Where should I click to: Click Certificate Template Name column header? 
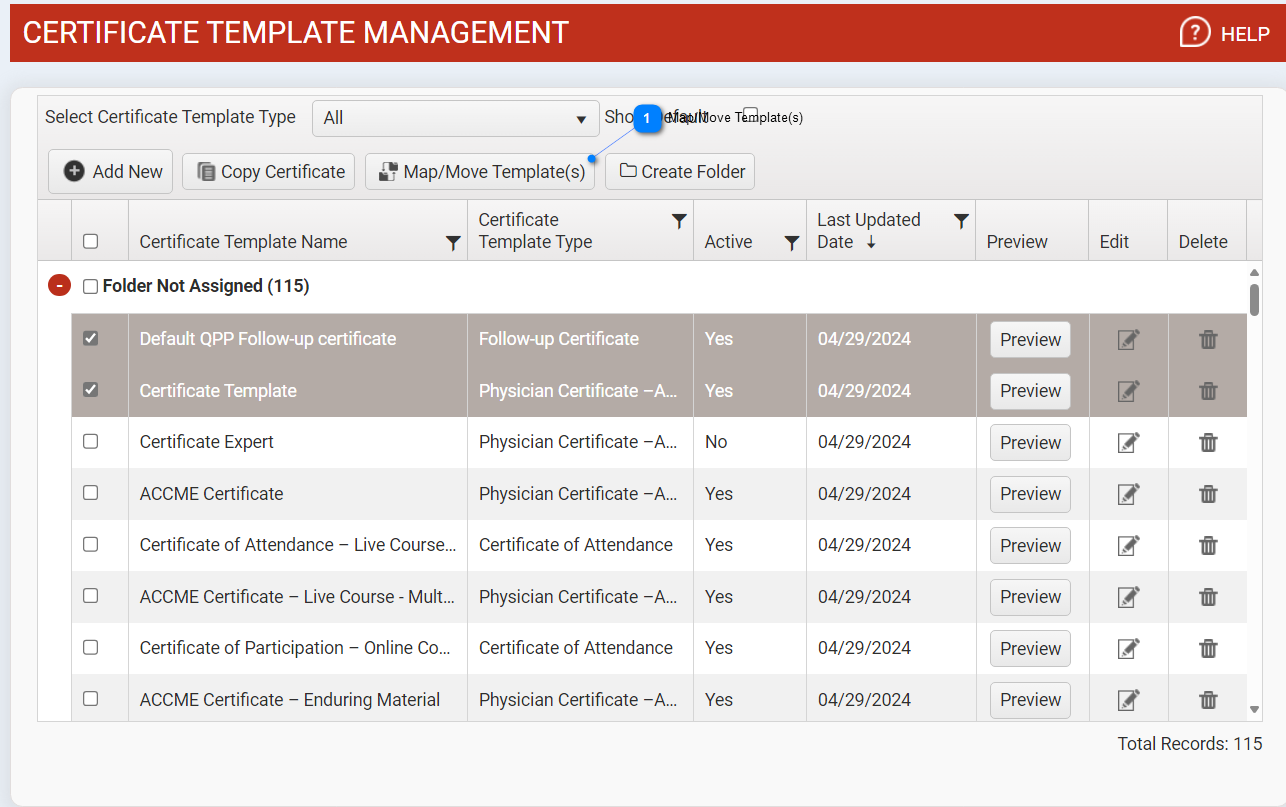[243, 242]
